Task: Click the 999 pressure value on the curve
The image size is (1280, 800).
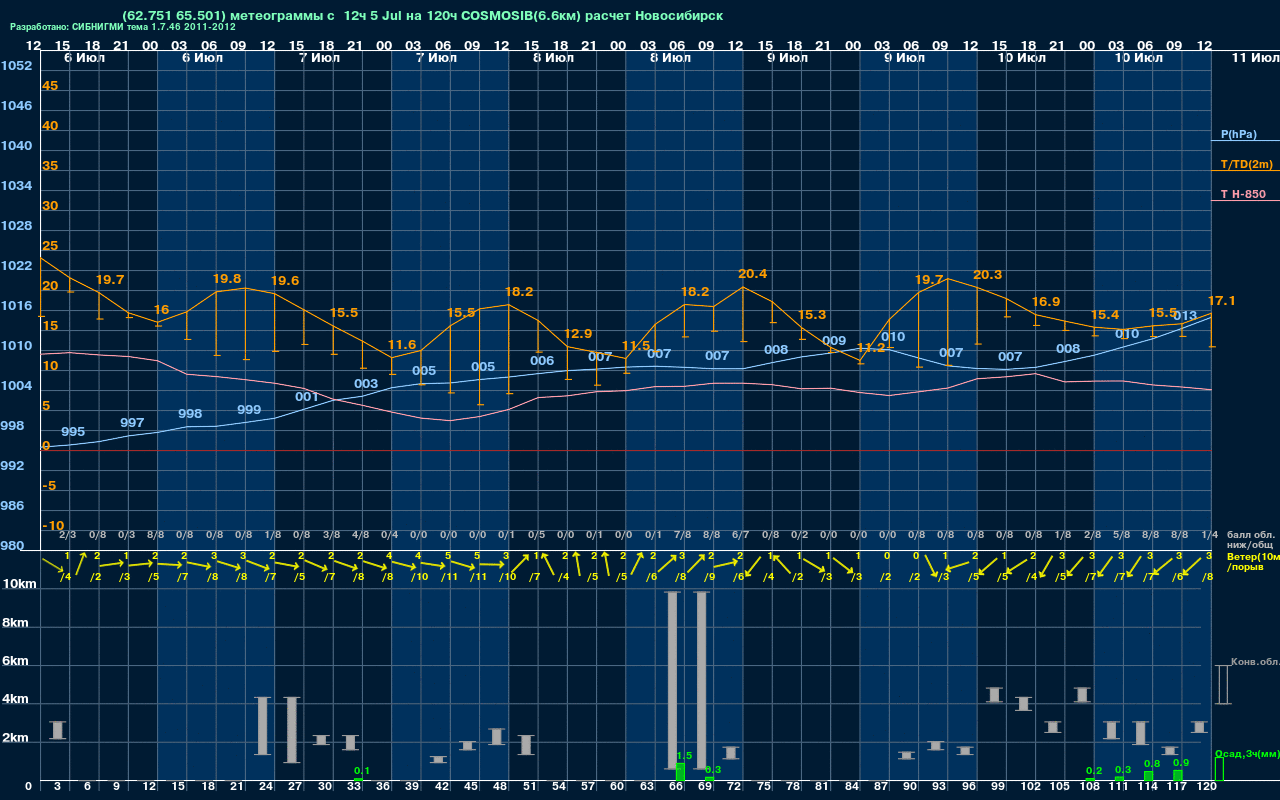Action: point(249,410)
